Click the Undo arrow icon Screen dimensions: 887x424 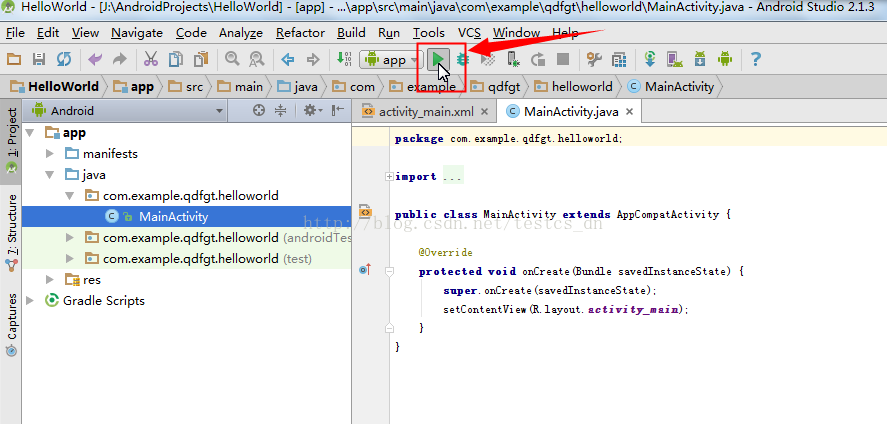94,59
